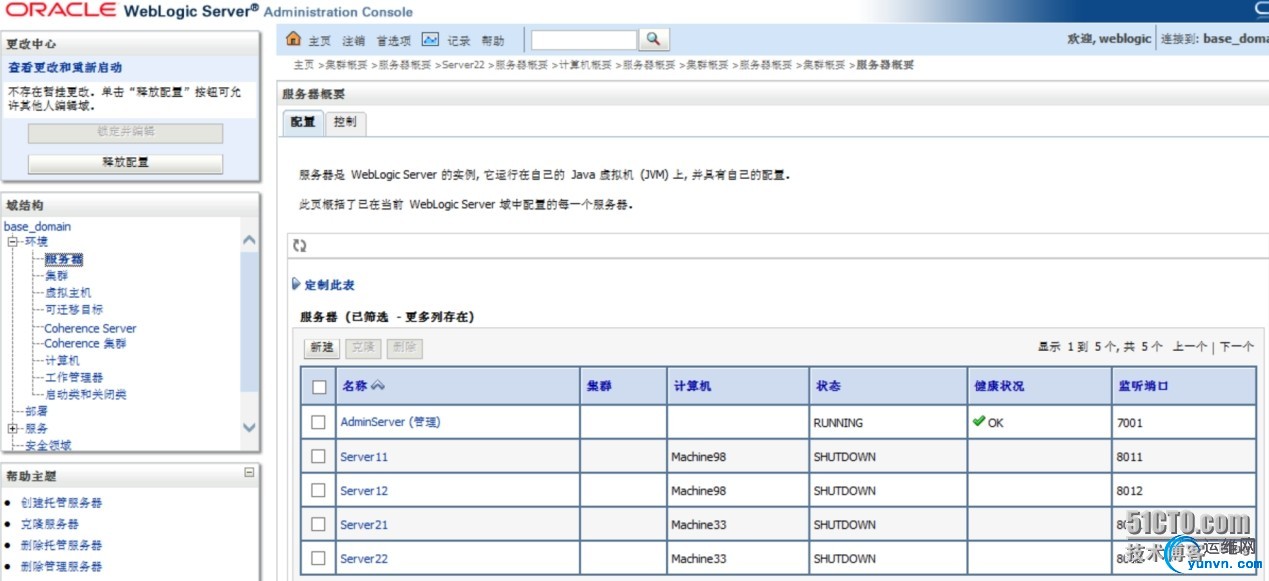The image size is (1269, 581).
Task: Select 服务器 in the domain tree
Action: click(x=63, y=259)
